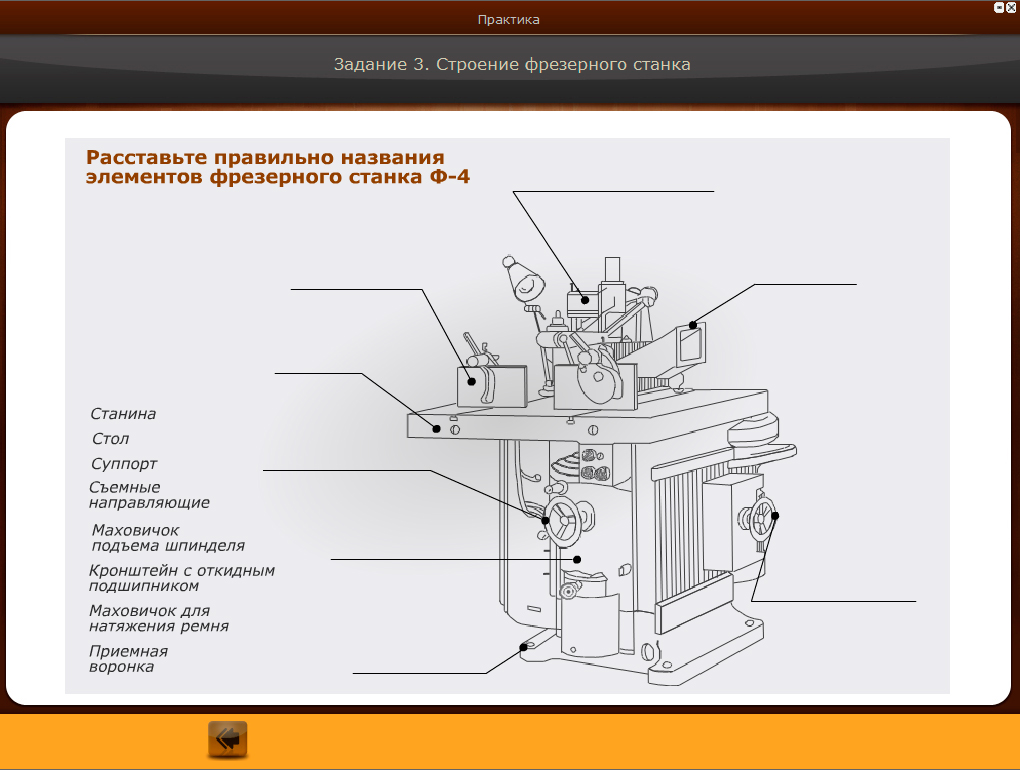This screenshot has height=770, width=1020.
Task: Click marker dot on the table edge
Action: 436,427
